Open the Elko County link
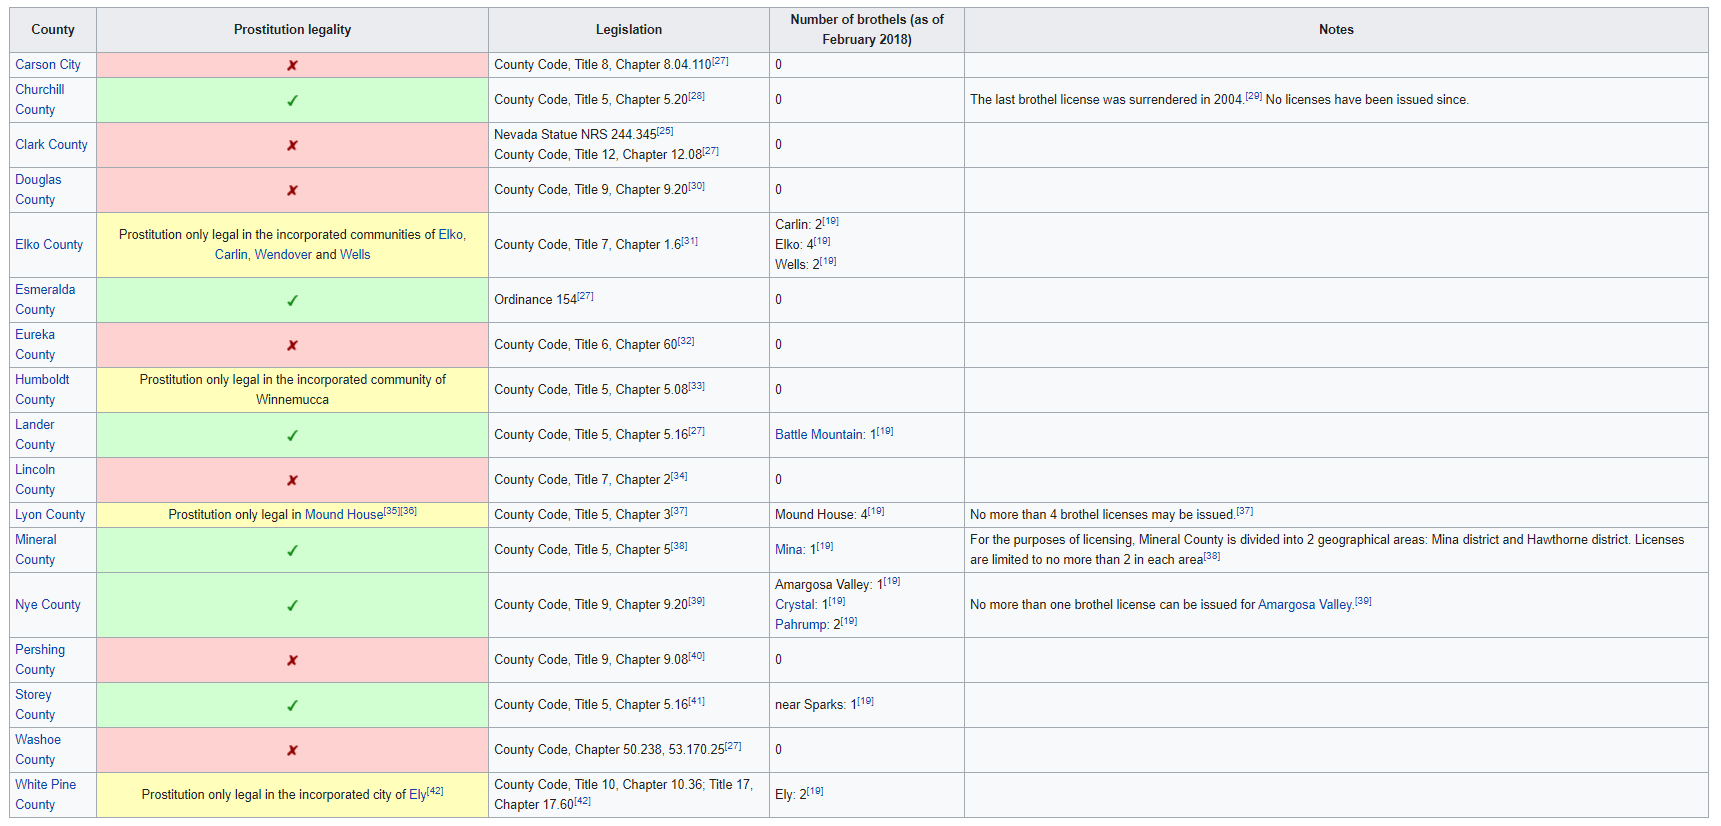The width and height of the screenshot is (1721, 826). click(x=49, y=245)
